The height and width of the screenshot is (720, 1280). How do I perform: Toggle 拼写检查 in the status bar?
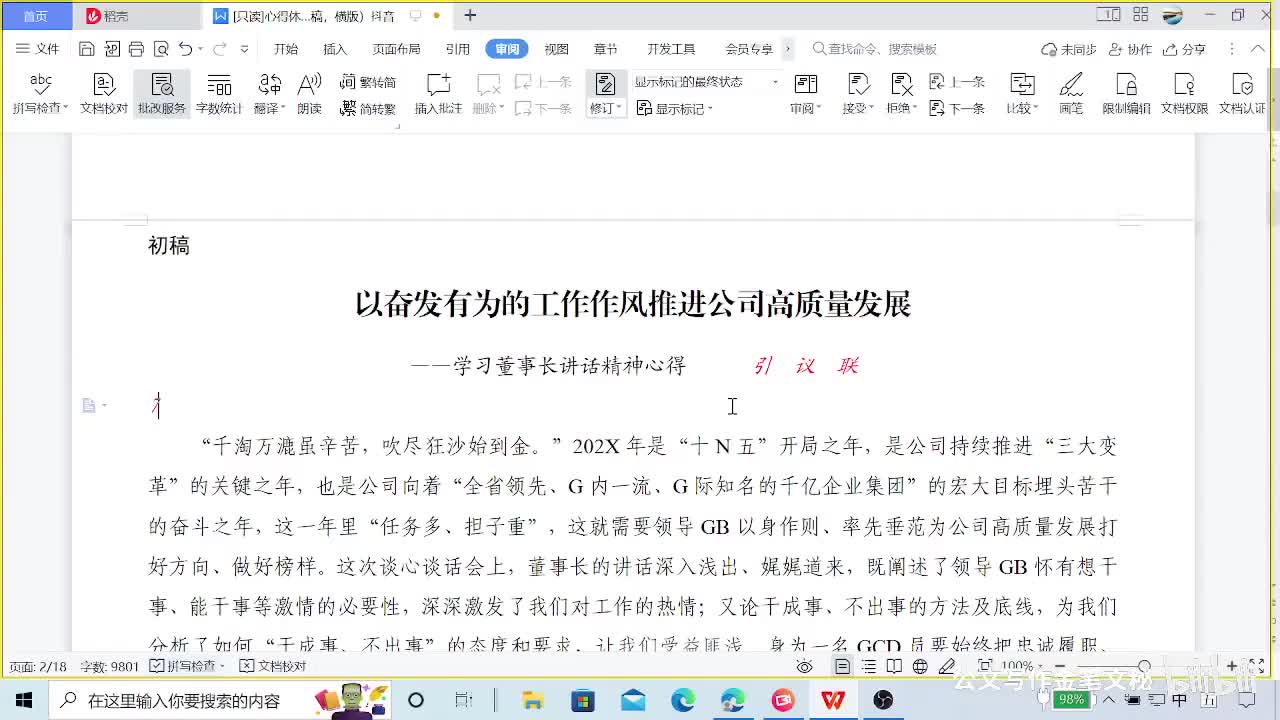pos(187,666)
